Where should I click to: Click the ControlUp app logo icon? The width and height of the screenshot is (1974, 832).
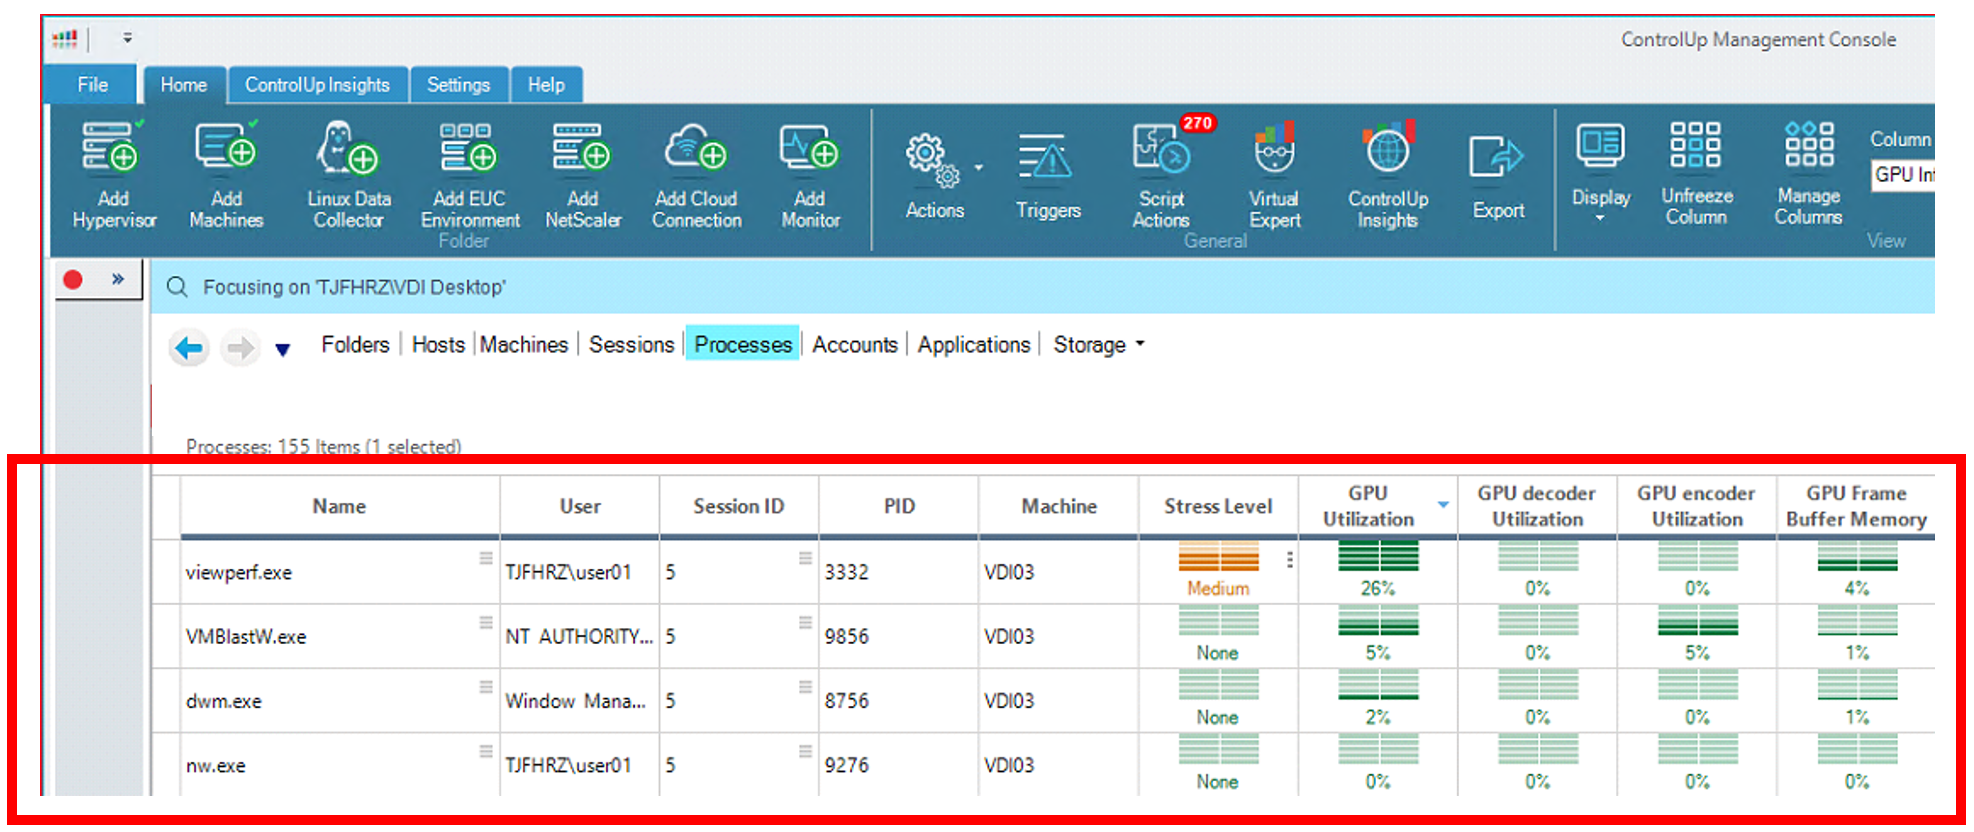point(65,39)
